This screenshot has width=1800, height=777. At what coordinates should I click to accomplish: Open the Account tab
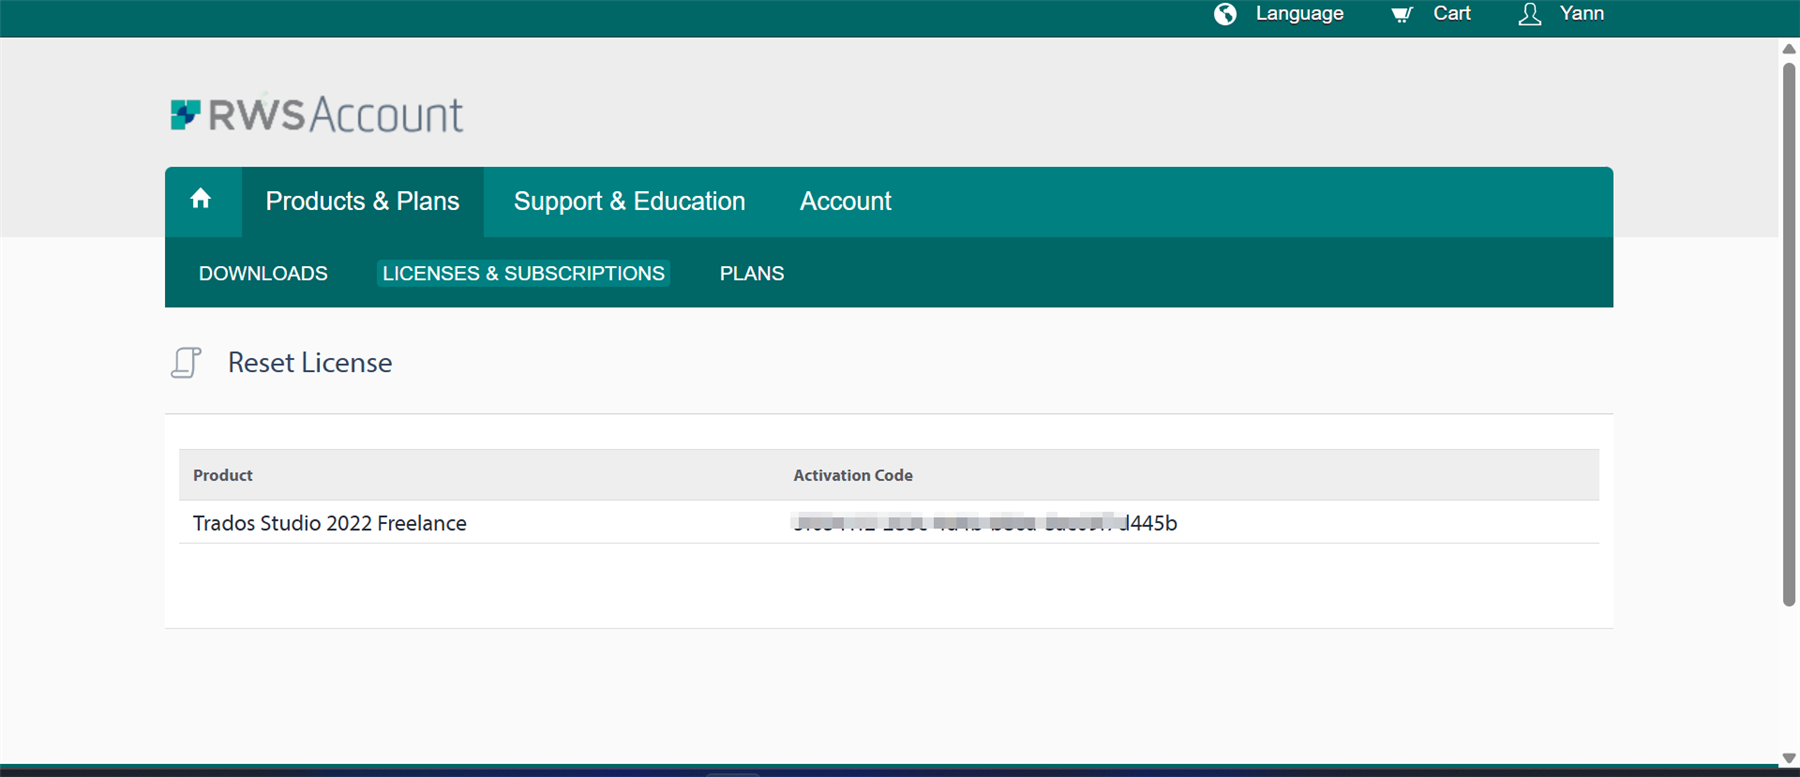click(x=845, y=201)
